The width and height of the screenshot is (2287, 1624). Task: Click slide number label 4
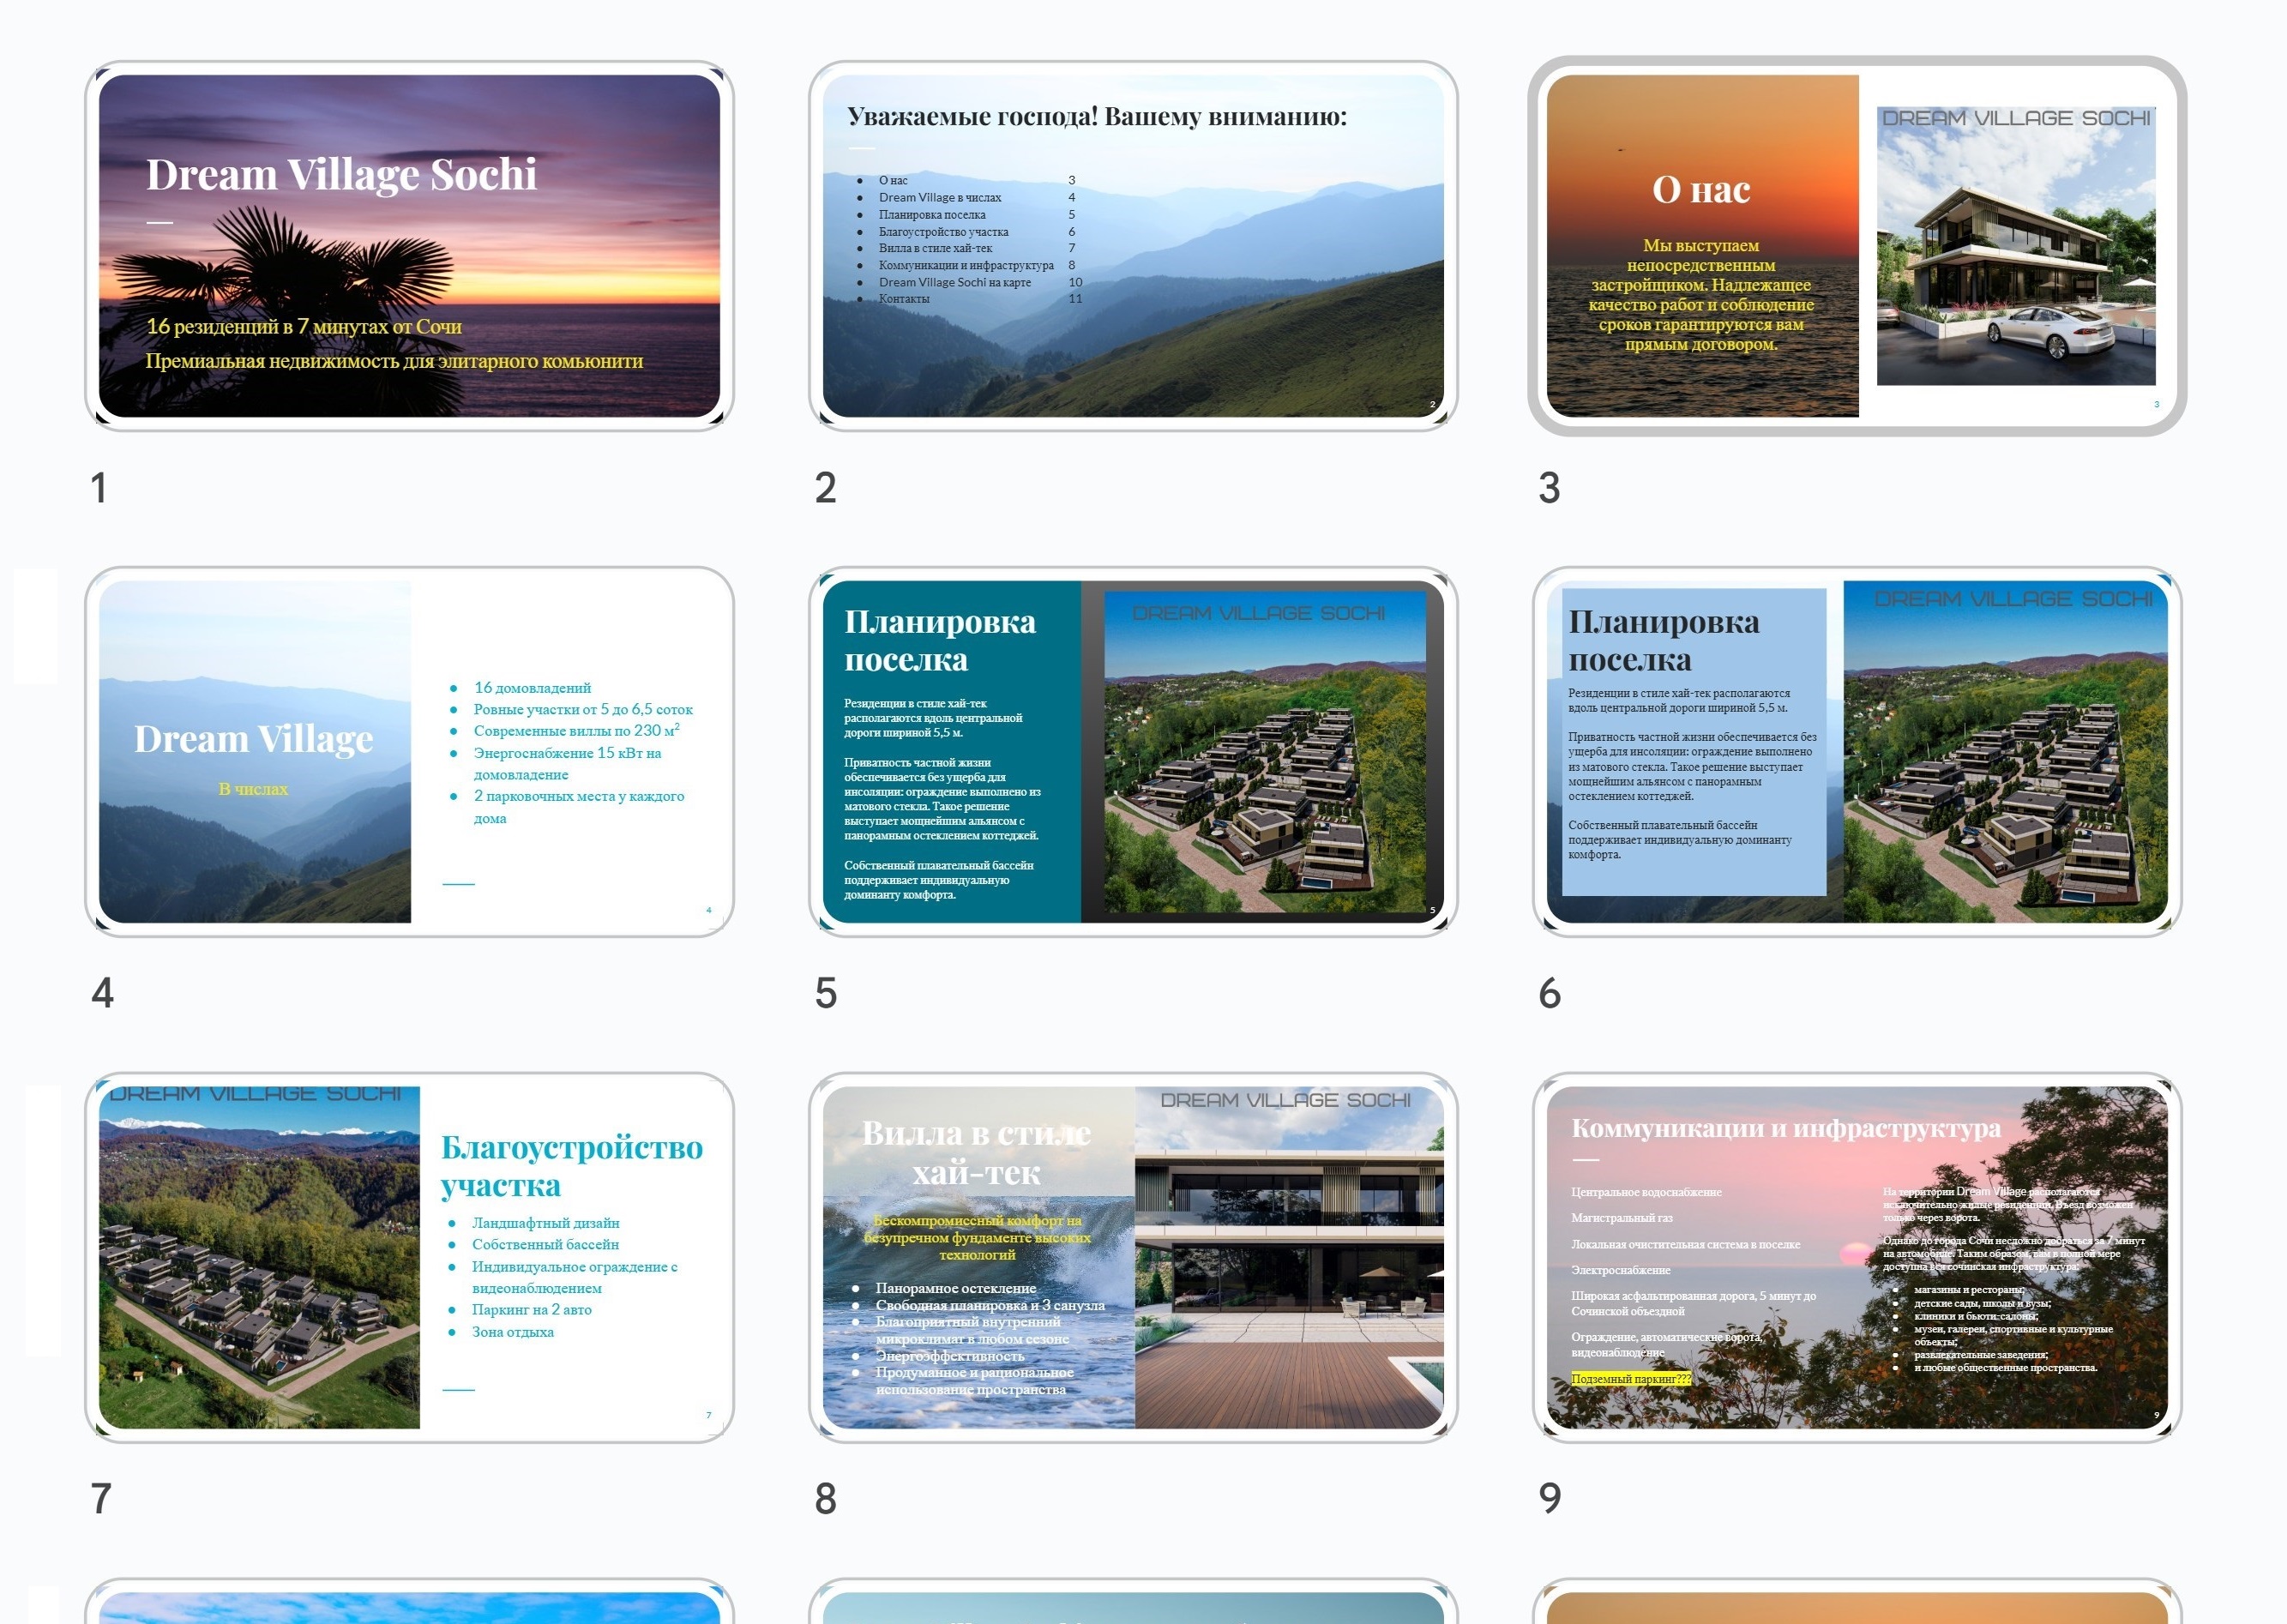(102, 994)
